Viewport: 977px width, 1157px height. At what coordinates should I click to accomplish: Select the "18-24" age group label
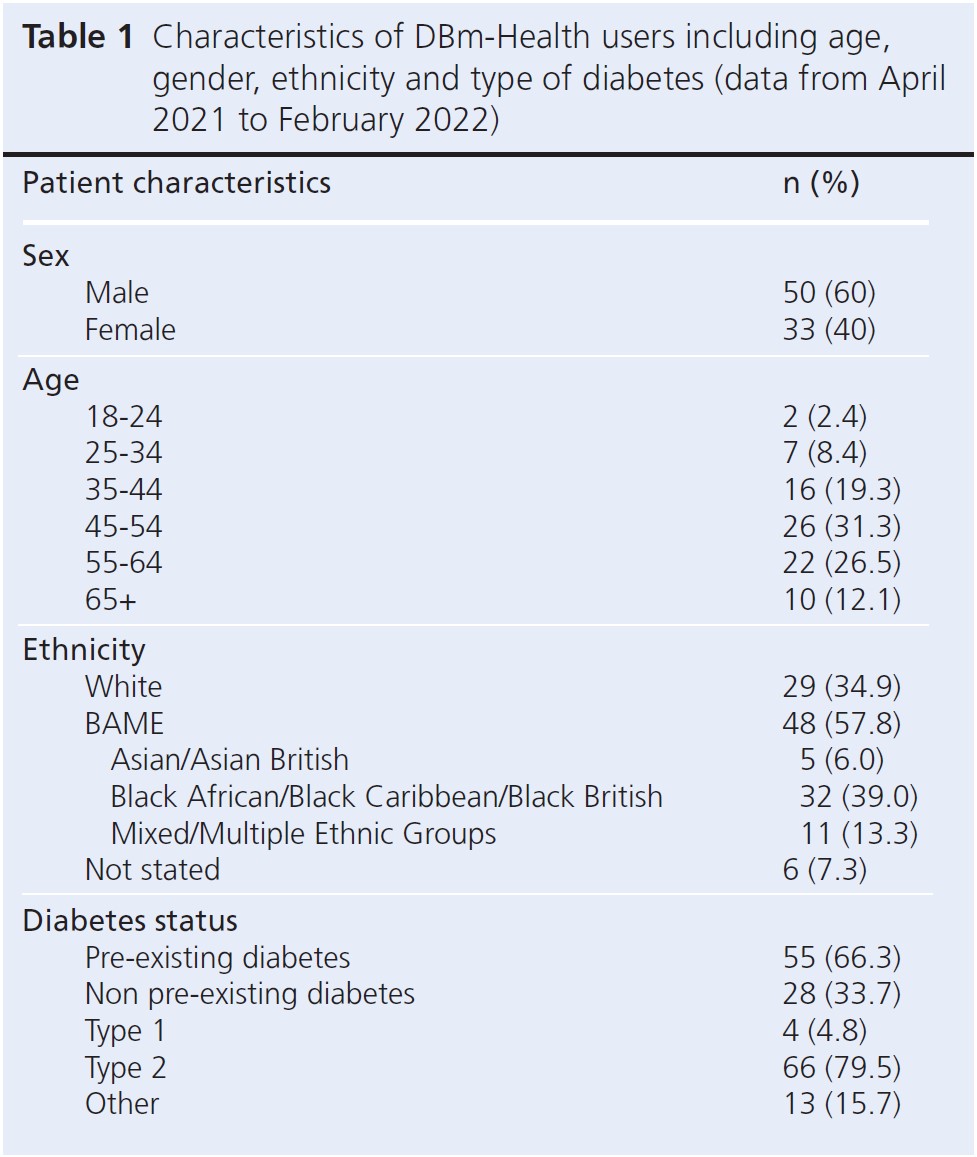(123, 417)
